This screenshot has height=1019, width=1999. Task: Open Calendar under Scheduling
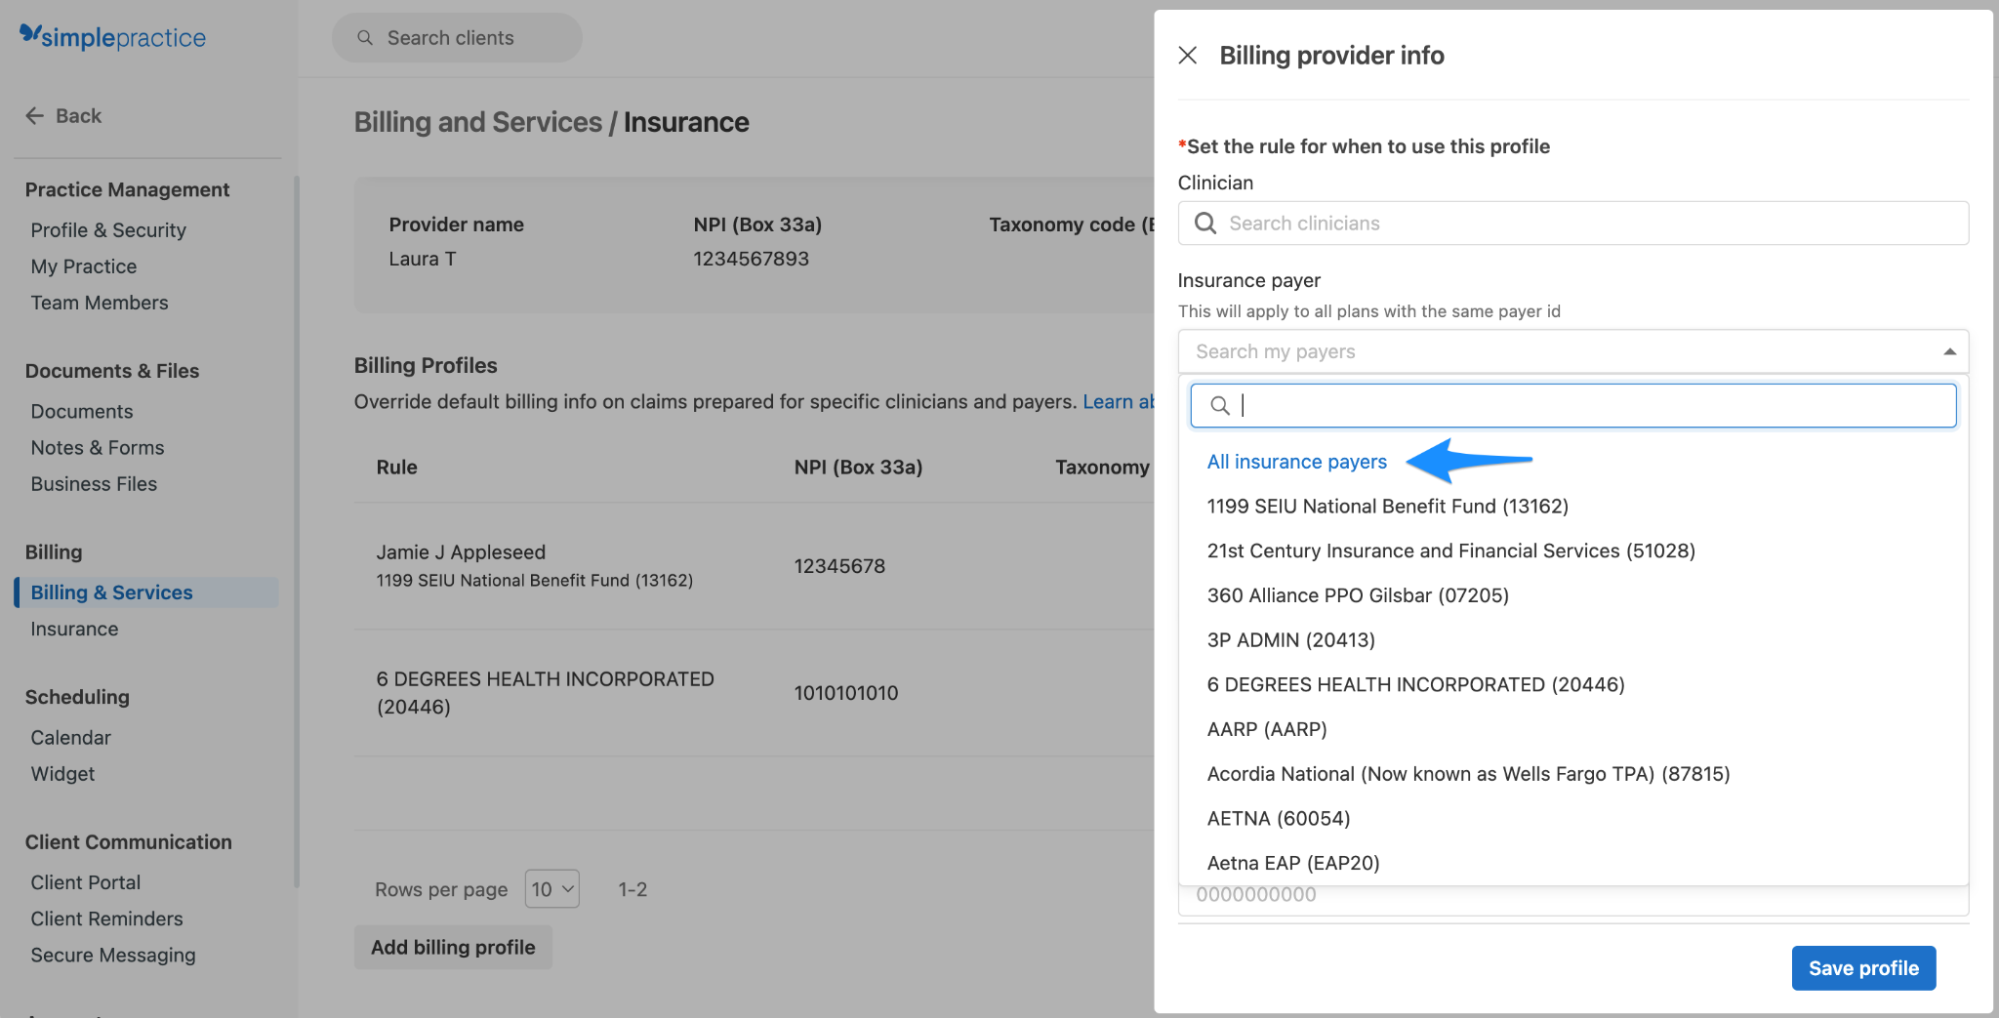click(70, 737)
